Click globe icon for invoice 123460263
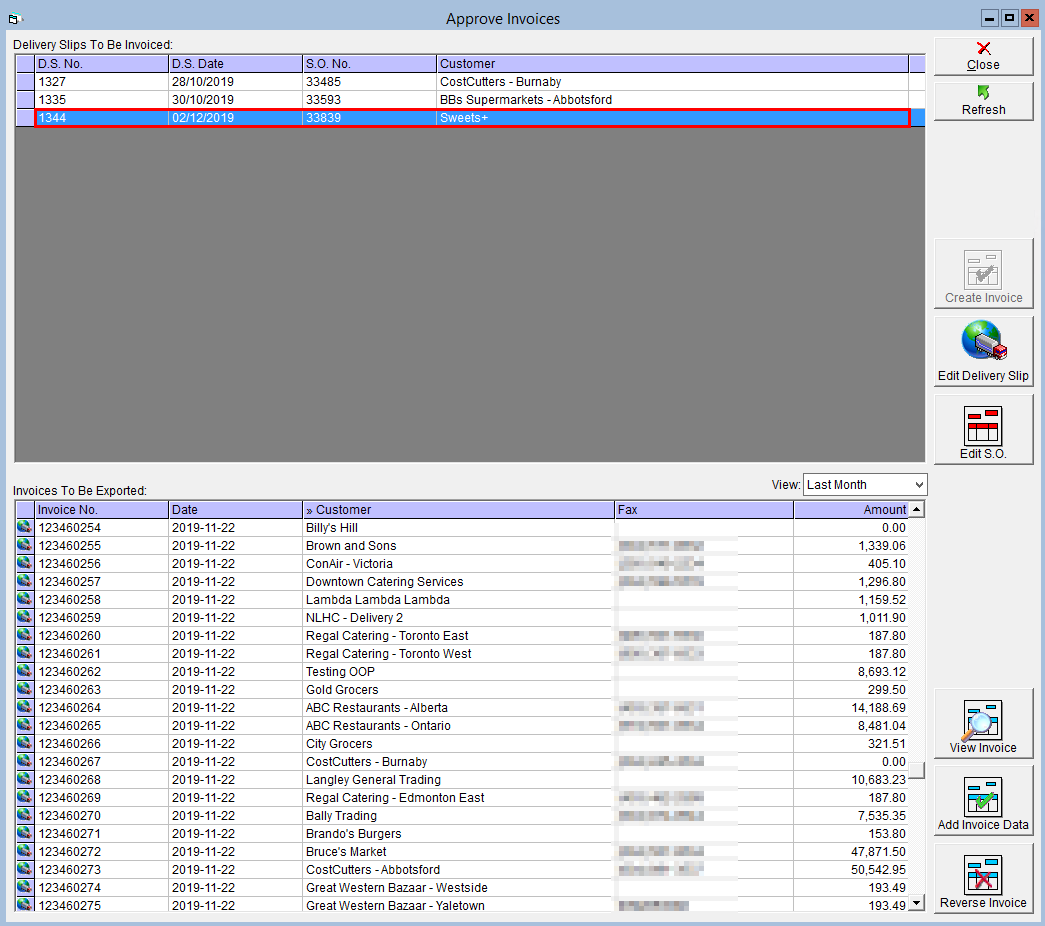The height and width of the screenshot is (926, 1045). click(25, 689)
